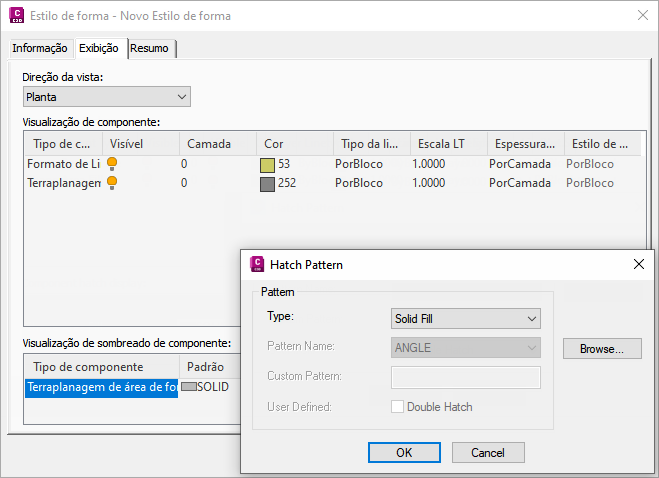Image resolution: width=659 pixels, height=478 pixels.
Task: Open the Direção da vista Planta dropdown
Action: click(x=107, y=97)
